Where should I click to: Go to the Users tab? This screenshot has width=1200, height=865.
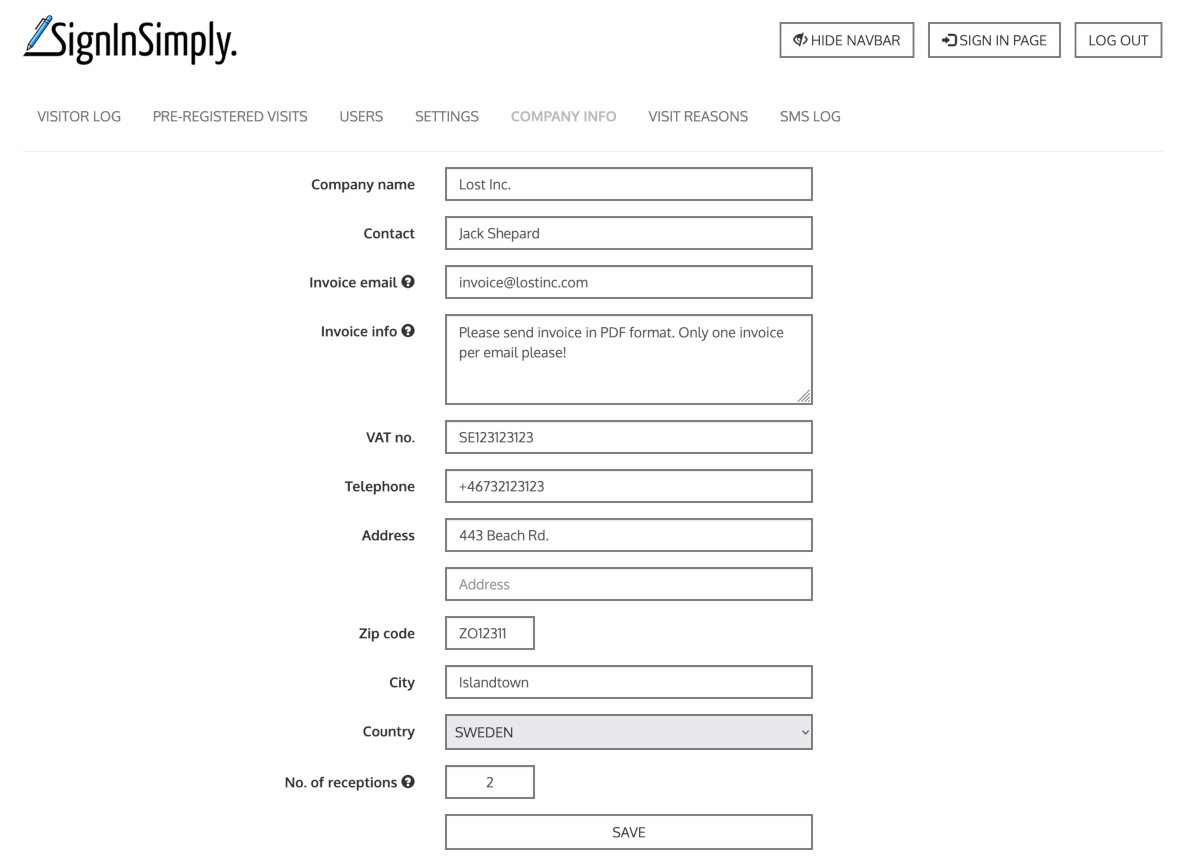pos(361,116)
